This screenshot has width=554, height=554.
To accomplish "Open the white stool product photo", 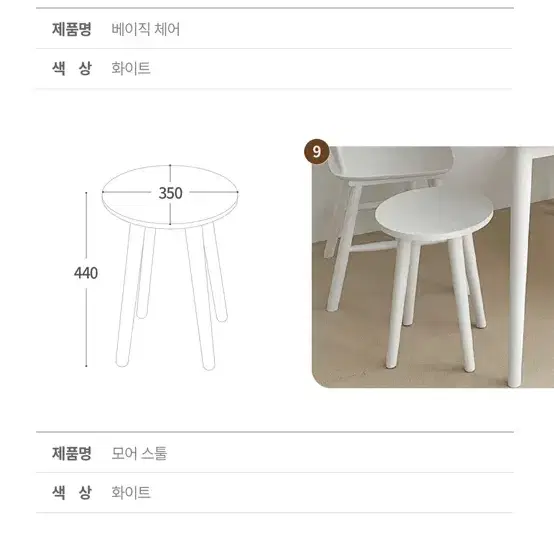I will tap(433, 267).
